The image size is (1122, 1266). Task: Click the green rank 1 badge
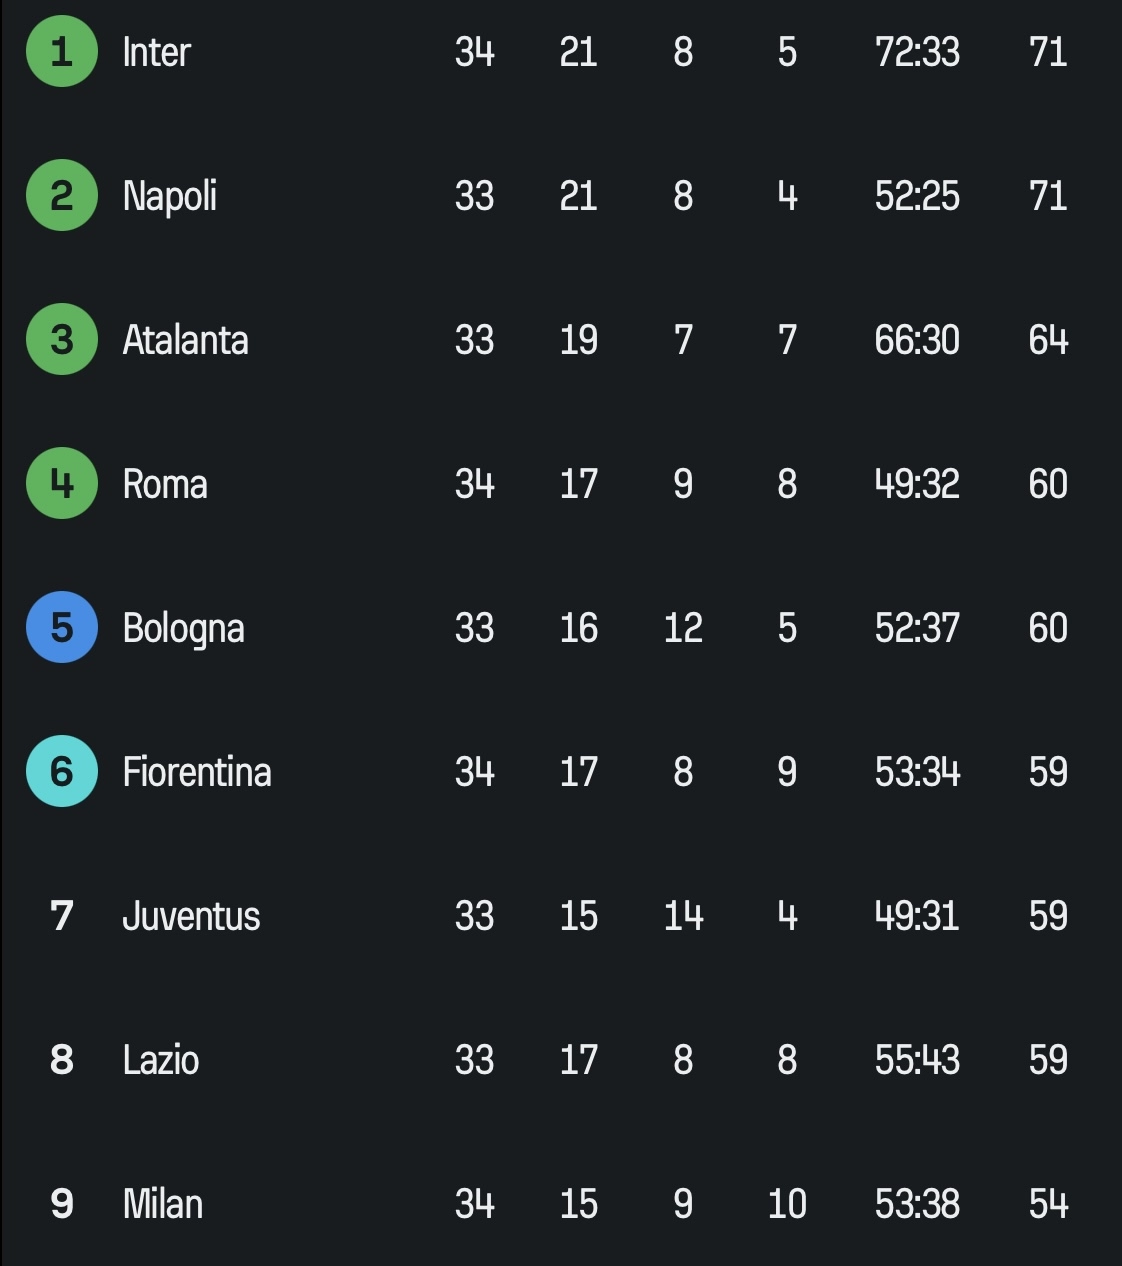click(x=62, y=51)
